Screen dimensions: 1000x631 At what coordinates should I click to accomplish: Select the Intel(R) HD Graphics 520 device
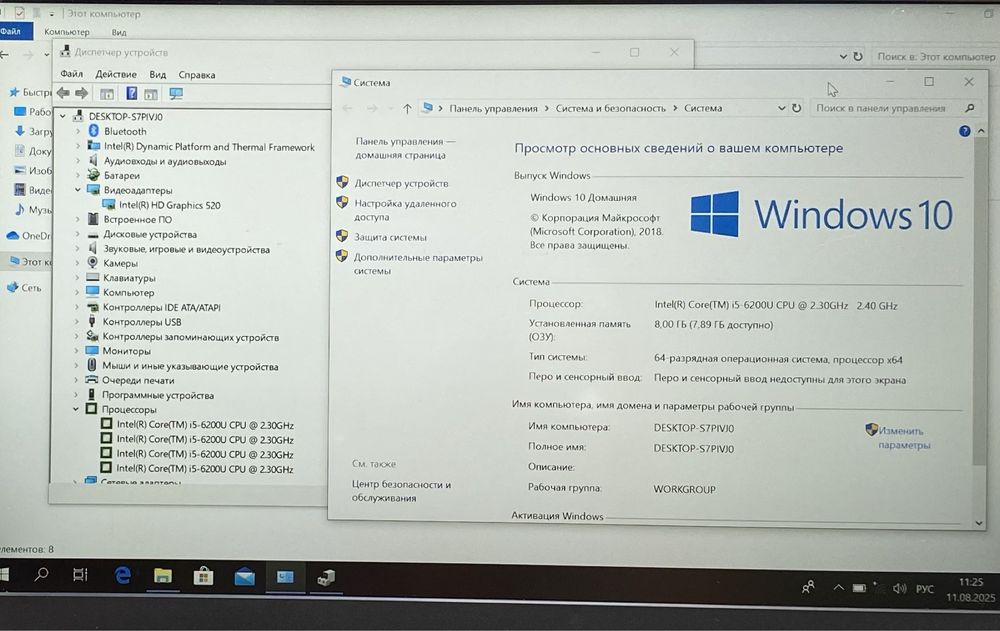point(170,205)
